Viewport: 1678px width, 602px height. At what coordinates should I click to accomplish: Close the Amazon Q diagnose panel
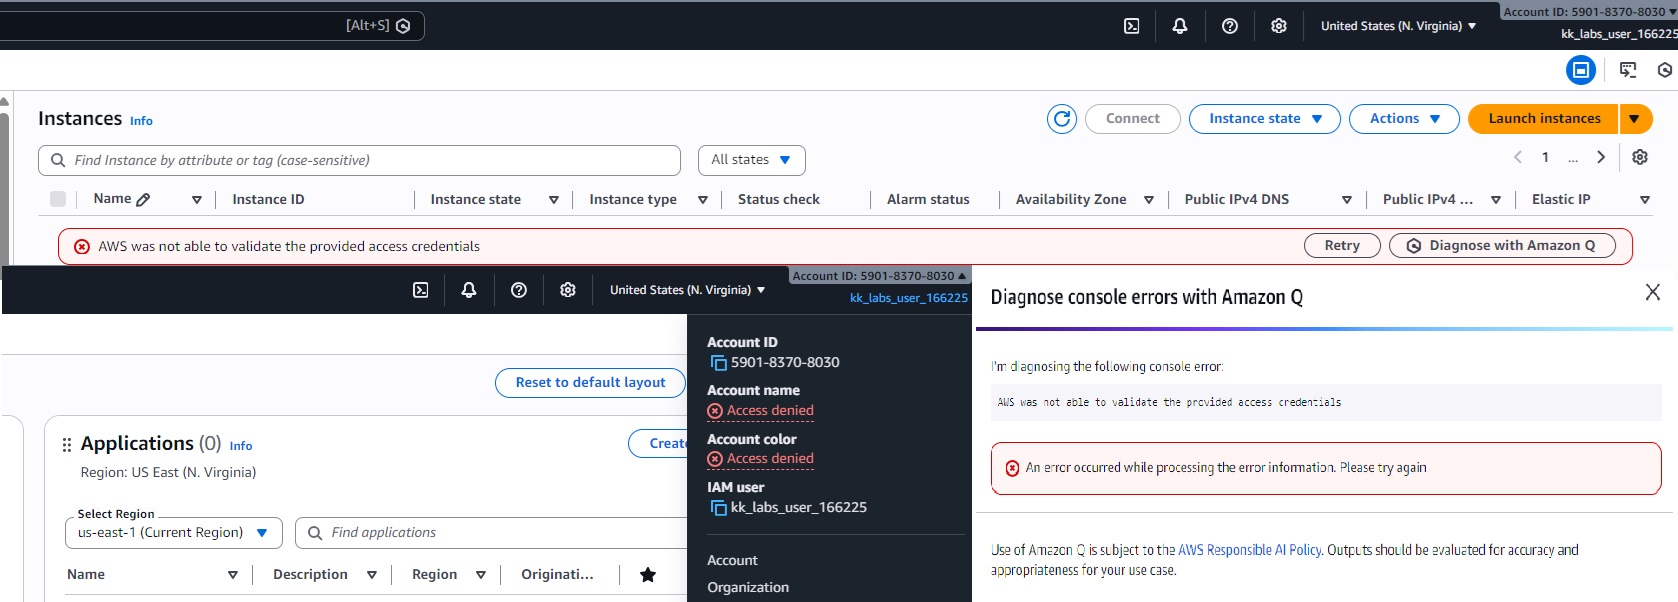click(x=1652, y=292)
